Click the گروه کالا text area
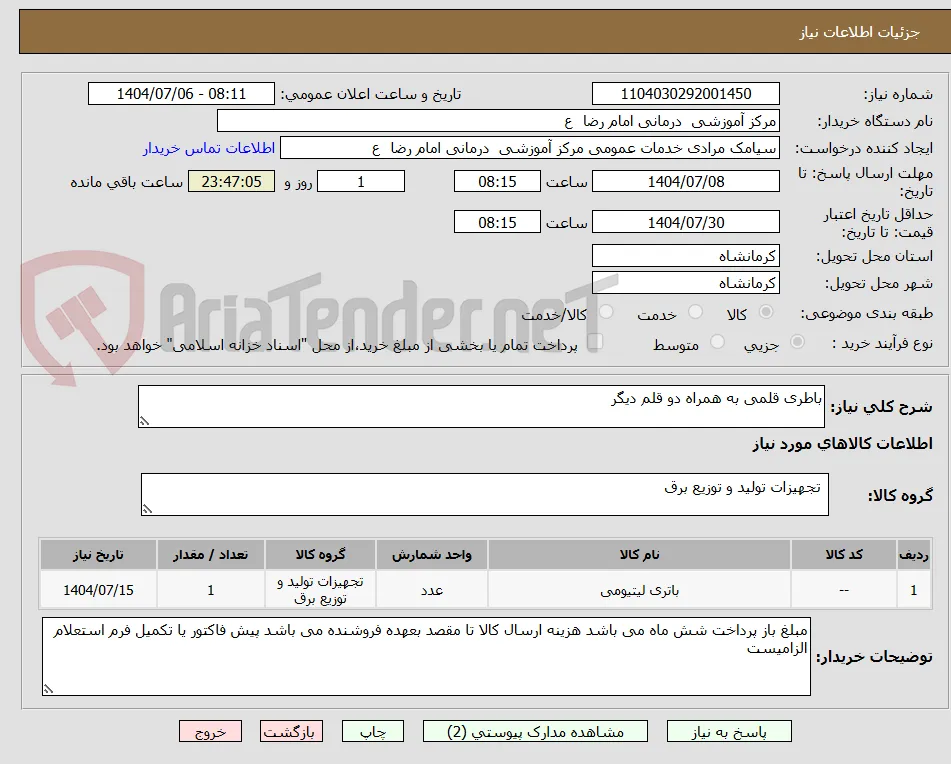The width and height of the screenshot is (951, 764). [485, 494]
